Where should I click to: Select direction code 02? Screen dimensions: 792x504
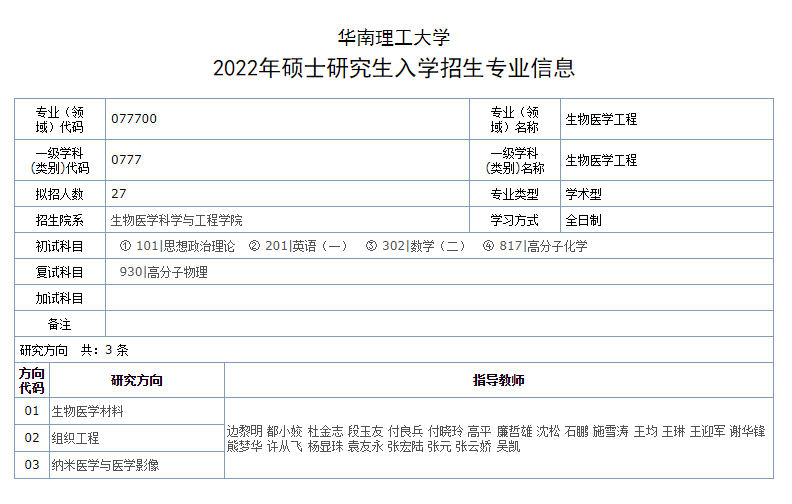(x=32, y=438)
